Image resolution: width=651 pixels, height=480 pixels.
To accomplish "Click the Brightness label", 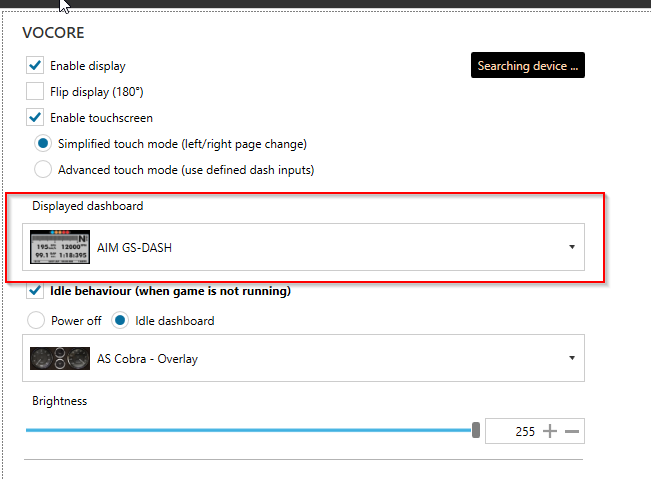I will coord(59,401).
